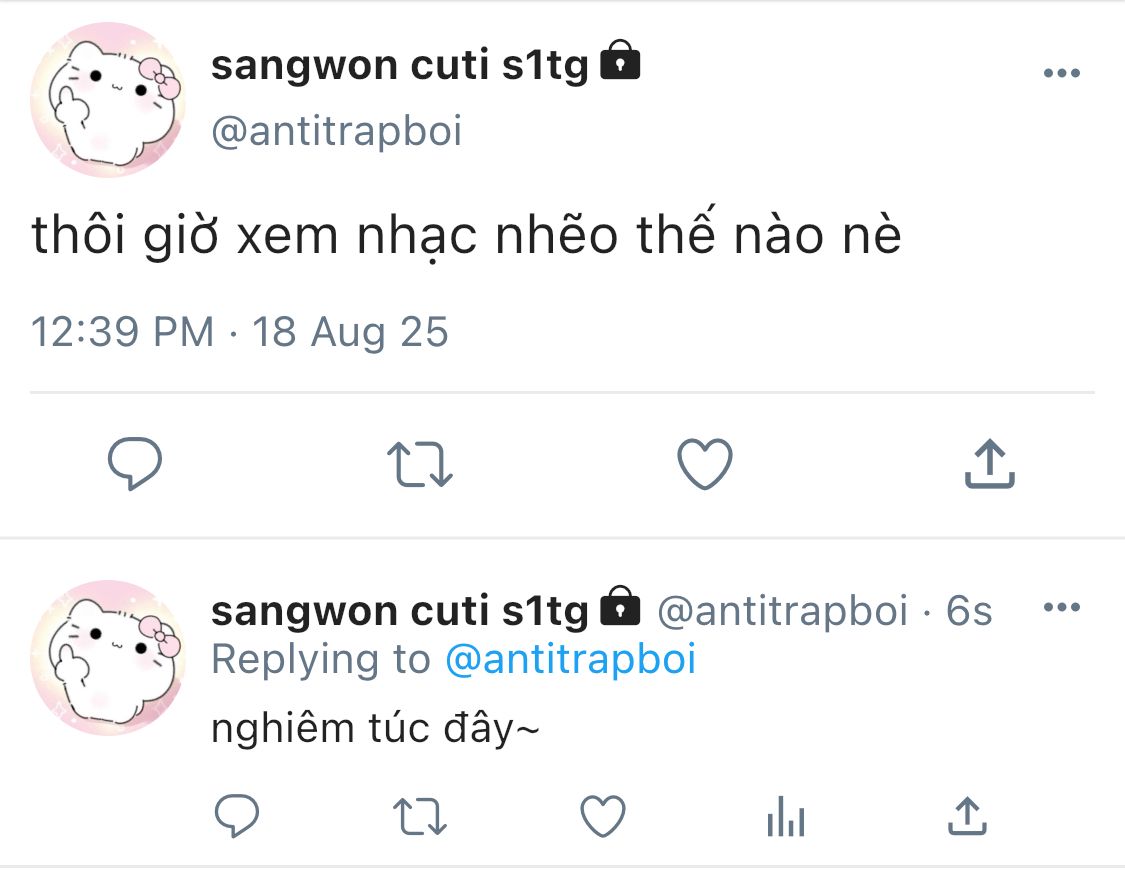Reply to the 'nghiêm túc đây~' tweet
This screenshot has width=1125, height=872.
point(238,817)
